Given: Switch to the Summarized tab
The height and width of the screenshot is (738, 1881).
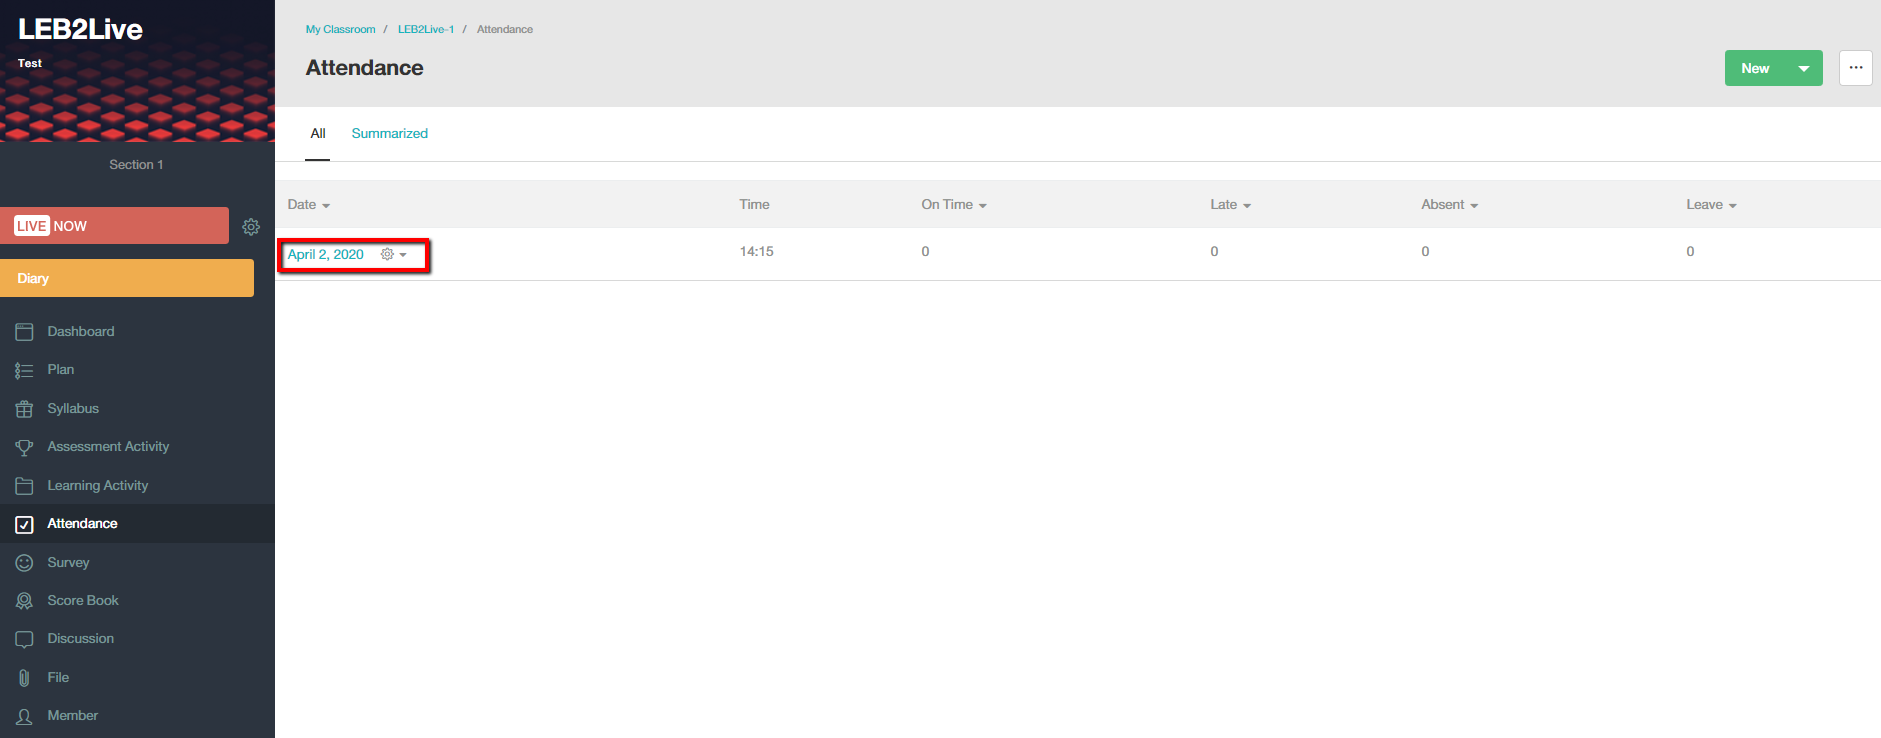Looking at the screenshot, I should pos(389,134).
